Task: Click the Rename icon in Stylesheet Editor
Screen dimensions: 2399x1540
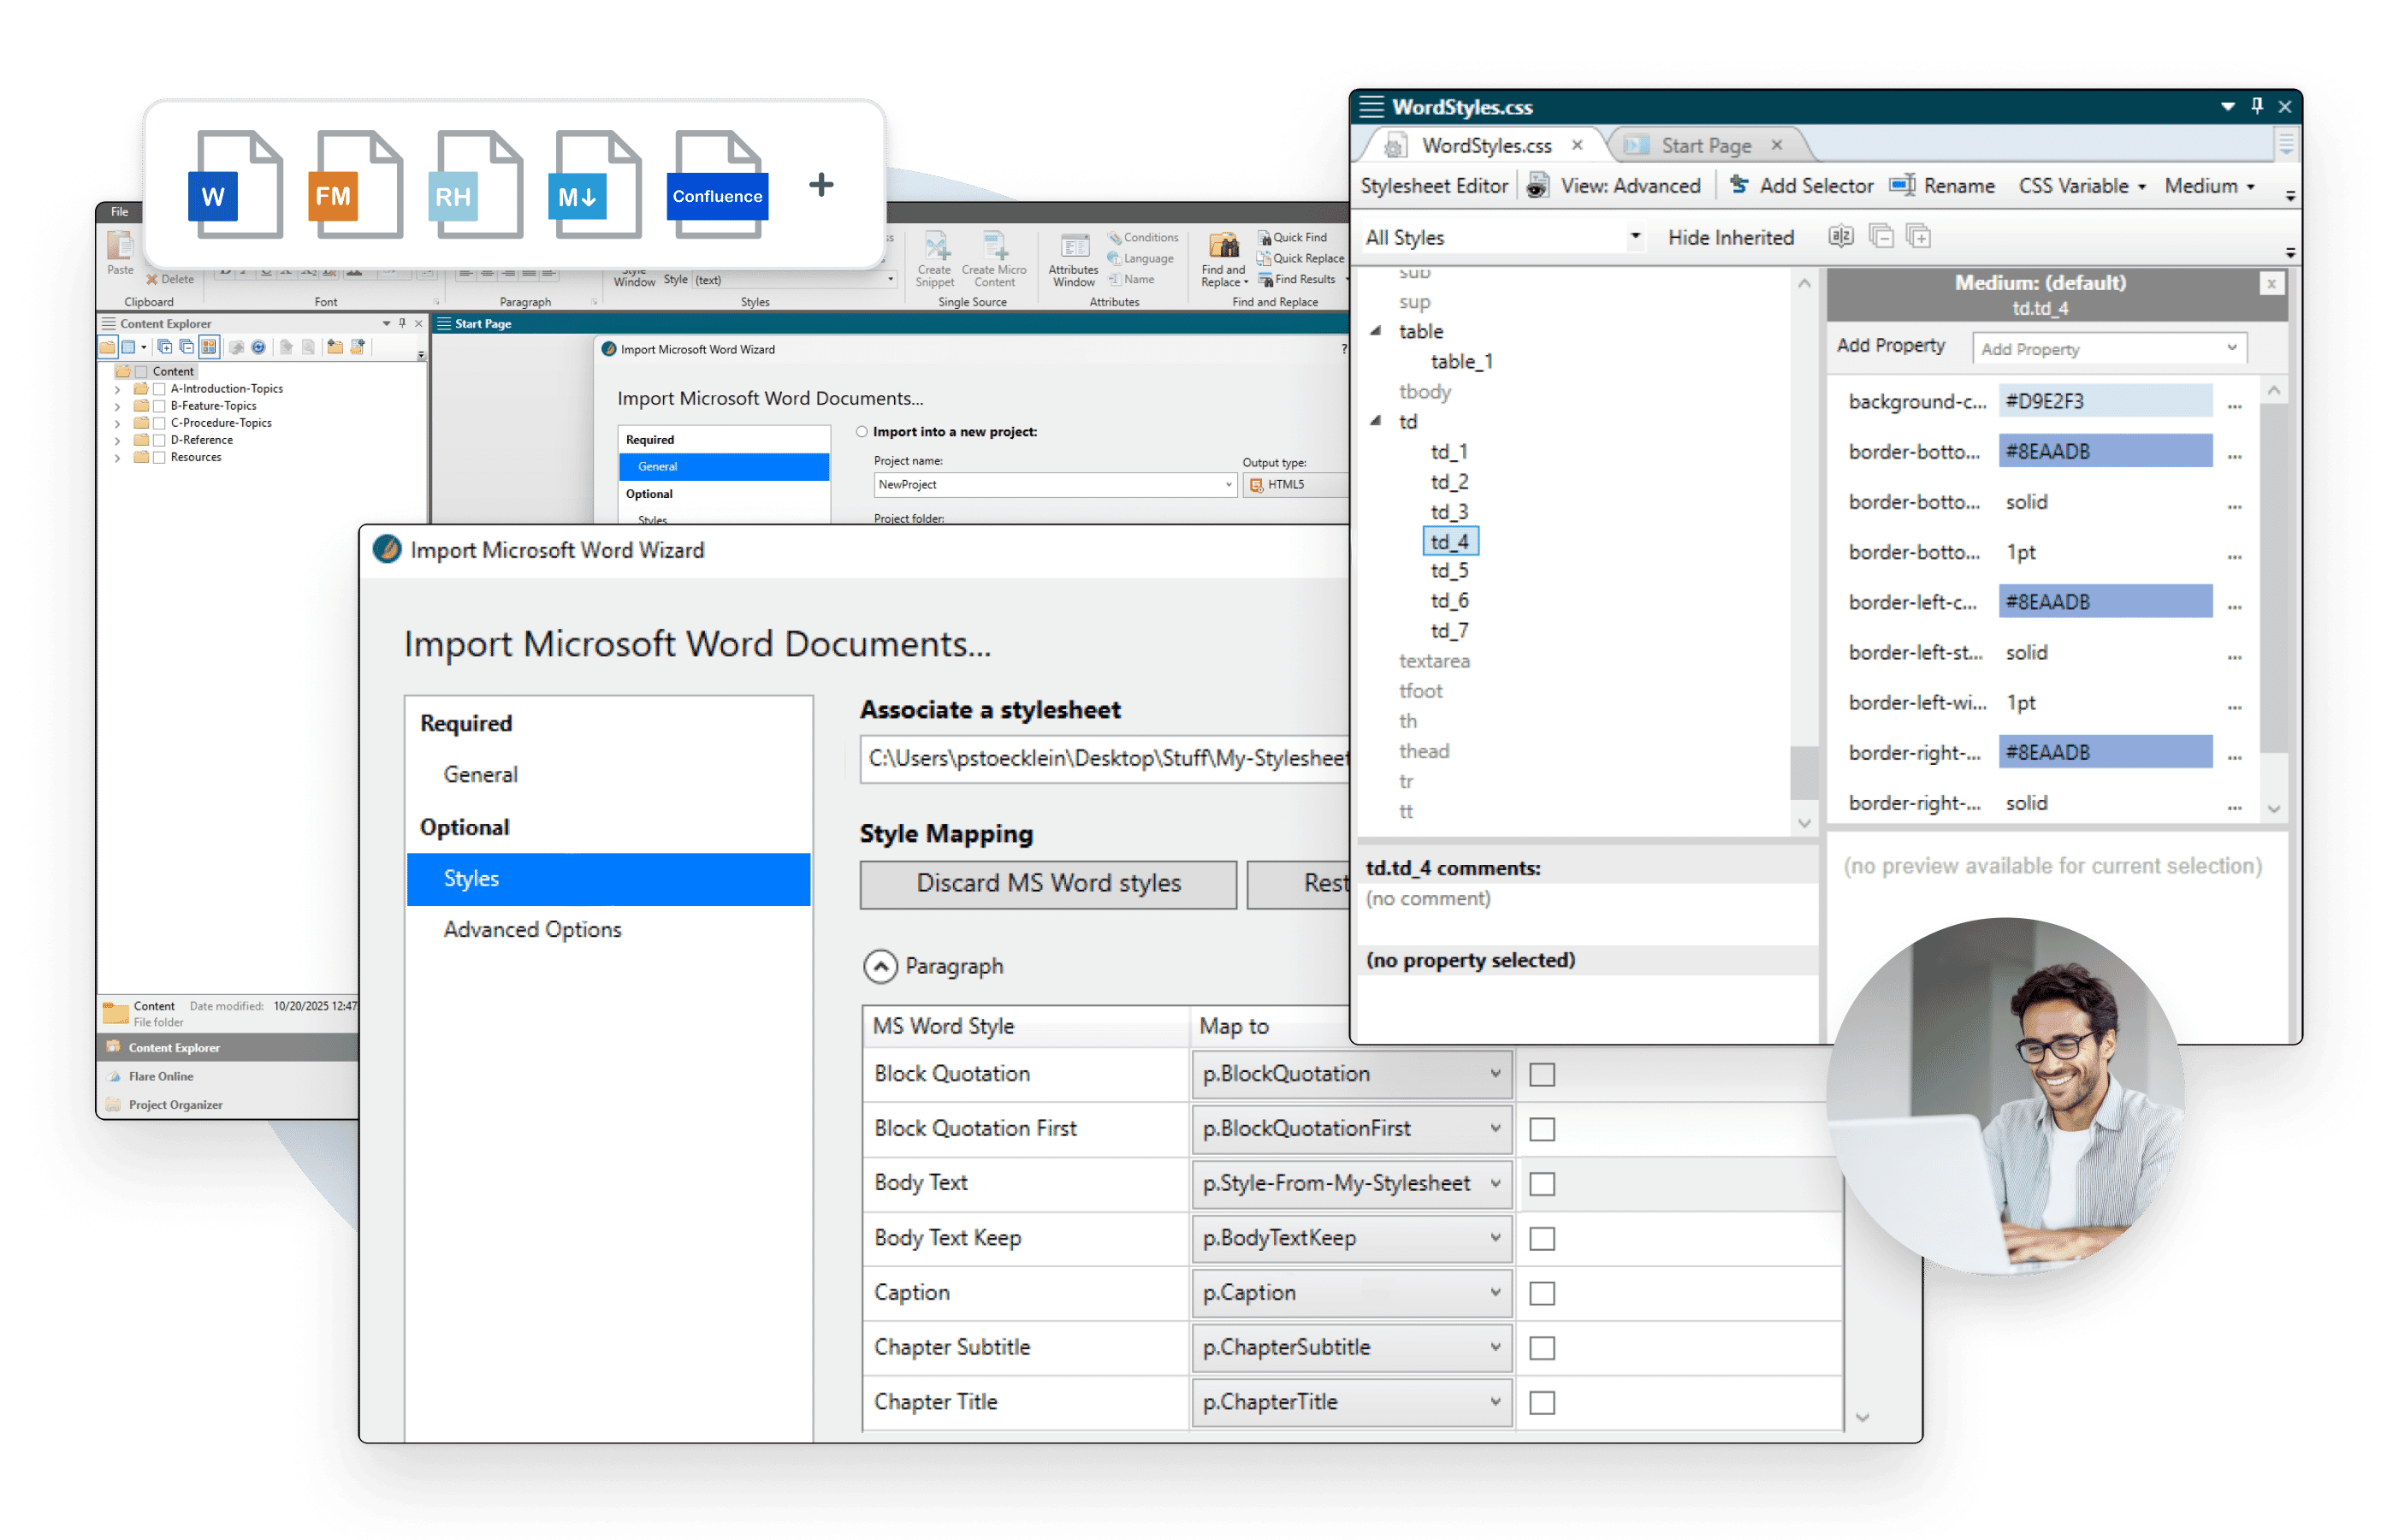Action: [1901, 186]
